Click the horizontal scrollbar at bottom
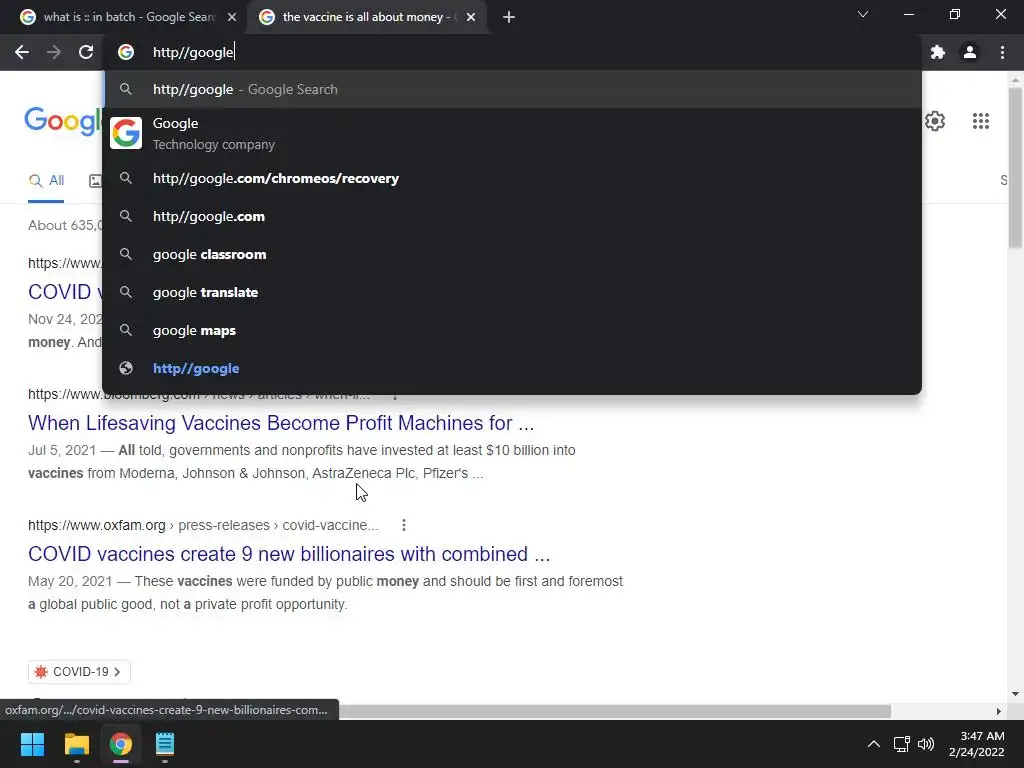The width and height of the screenshot is (1024, 768). tap(614, 711)
